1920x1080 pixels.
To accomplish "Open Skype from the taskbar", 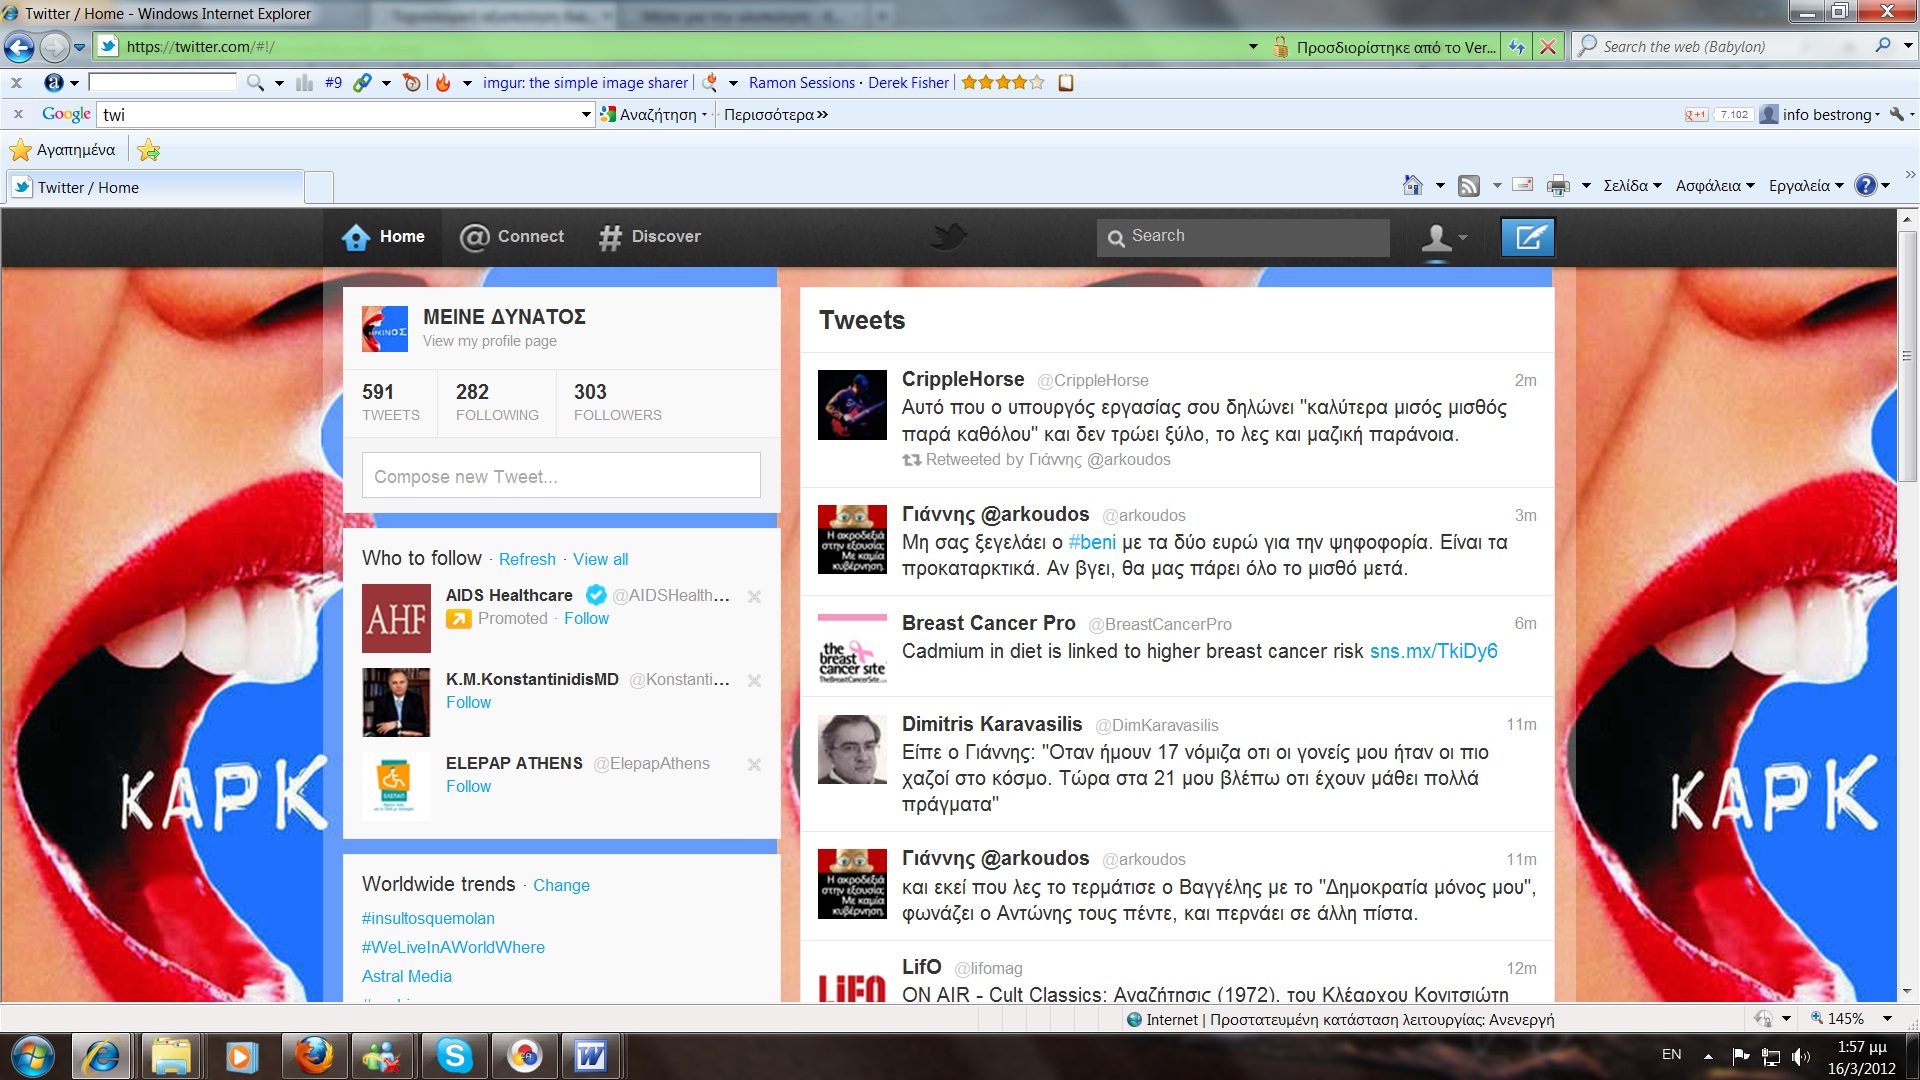I will pos(454,1056).
